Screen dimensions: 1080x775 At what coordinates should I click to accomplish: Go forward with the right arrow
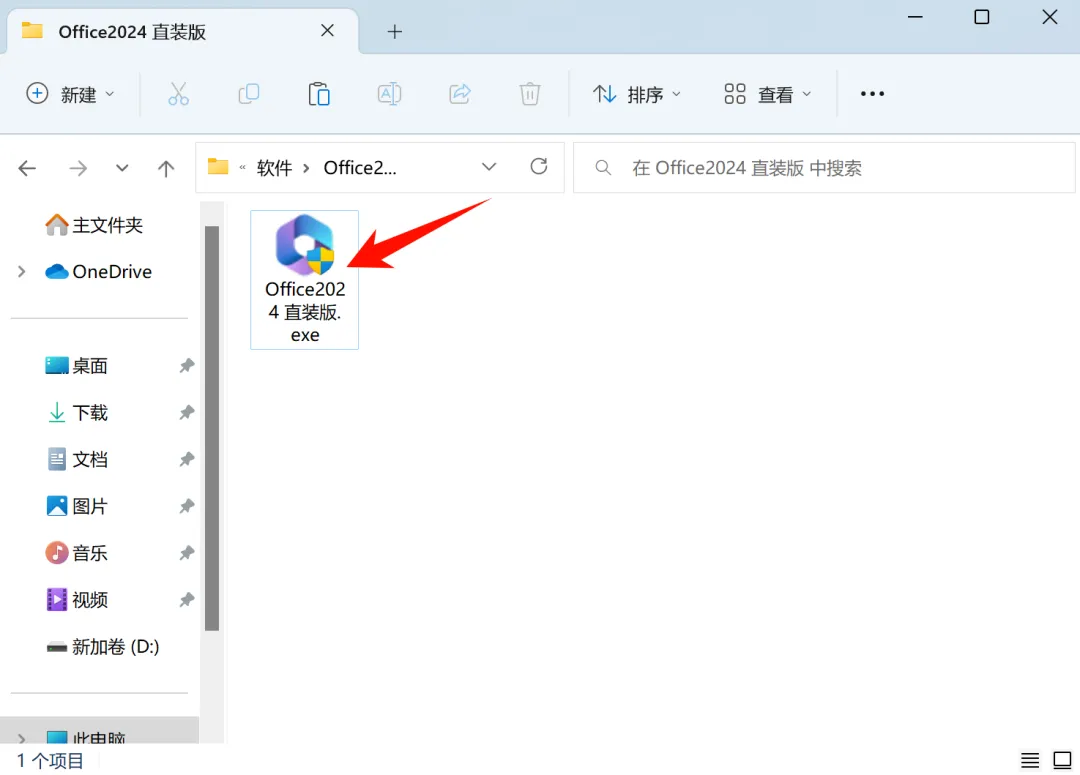78,168
